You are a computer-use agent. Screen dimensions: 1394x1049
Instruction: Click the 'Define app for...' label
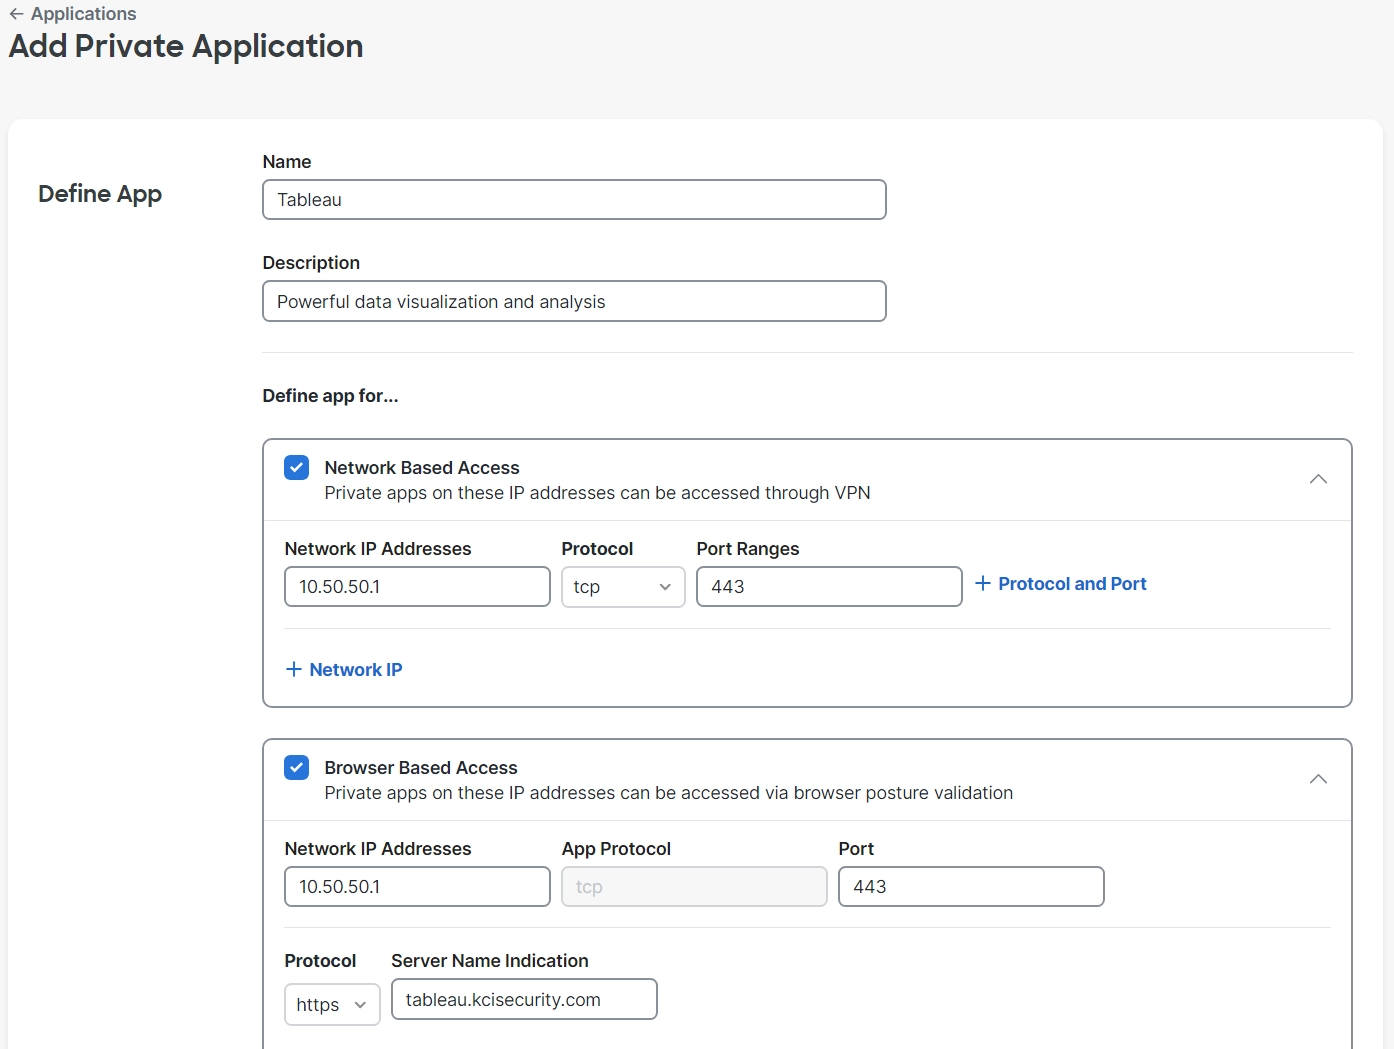[x=330, y=396]
